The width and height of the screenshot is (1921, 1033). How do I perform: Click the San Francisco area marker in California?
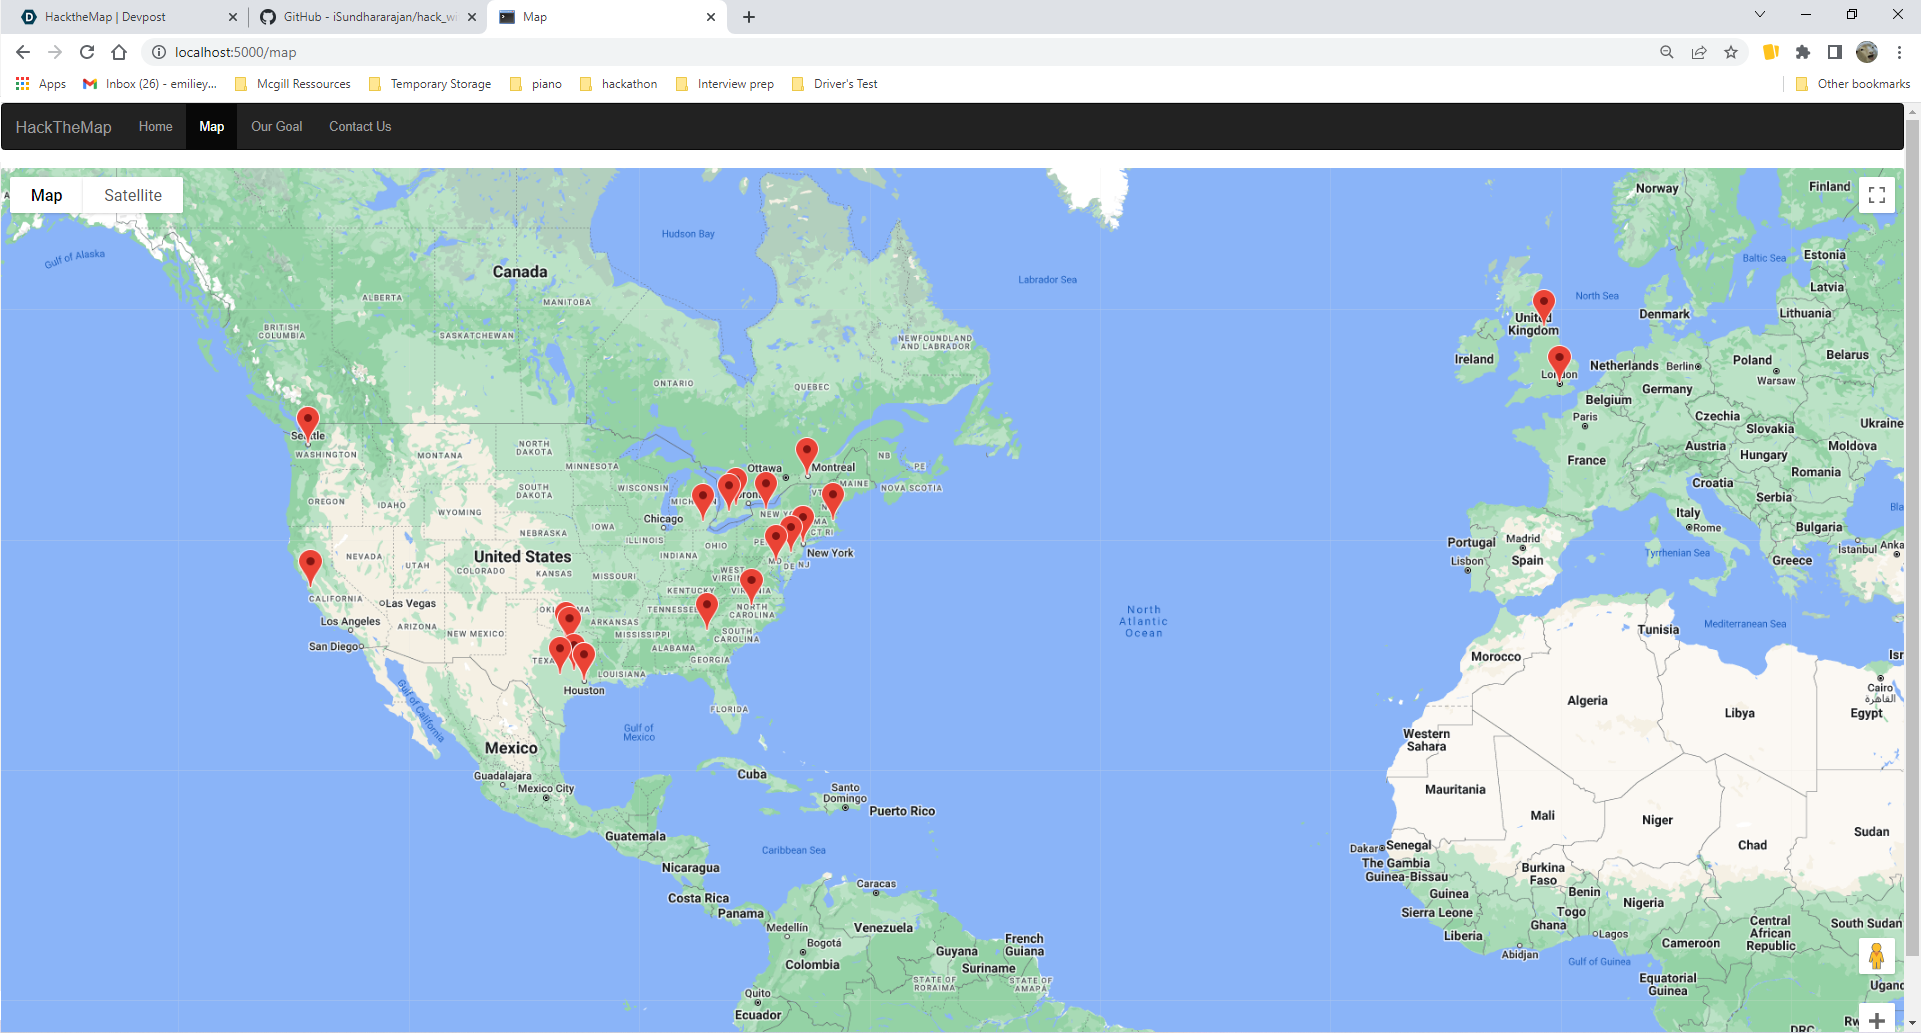311,566
